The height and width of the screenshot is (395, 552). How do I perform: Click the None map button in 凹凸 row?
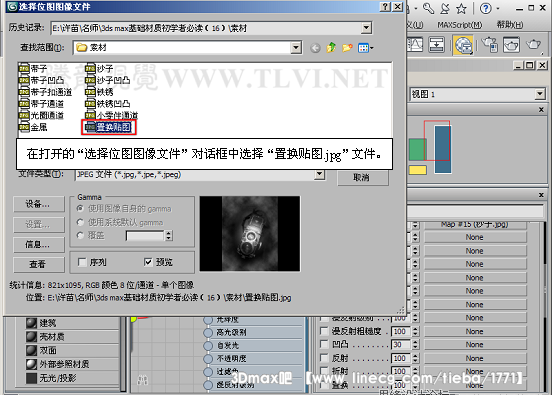475,345
